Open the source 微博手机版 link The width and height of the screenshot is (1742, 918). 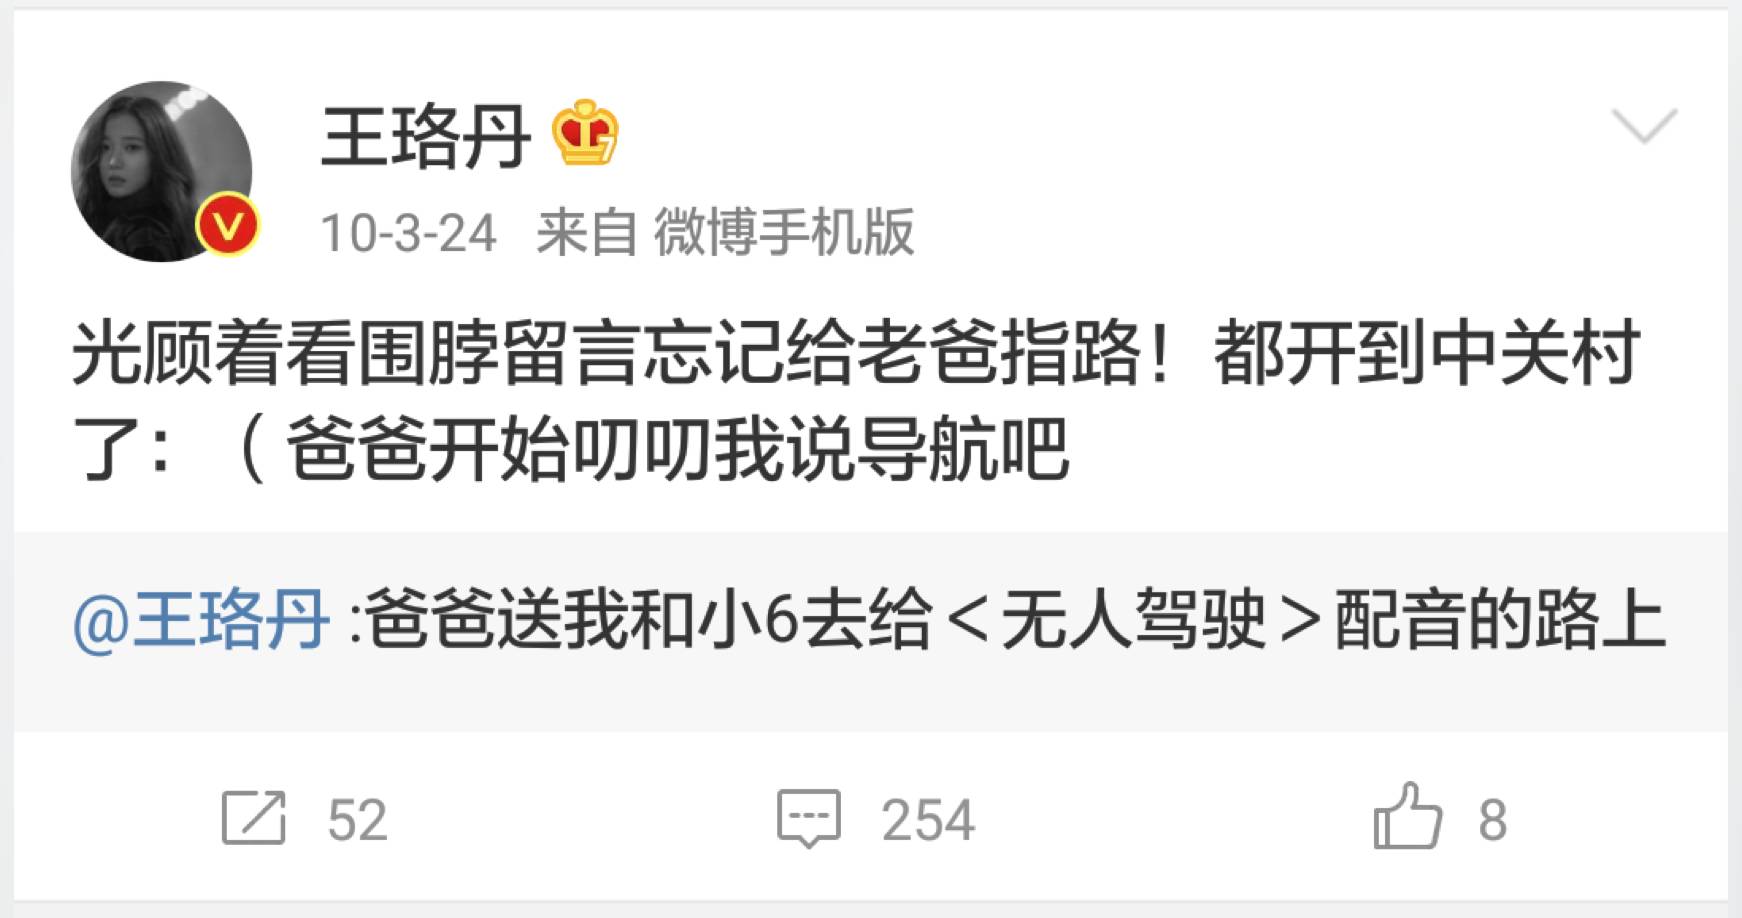click(x=784, y=233)
